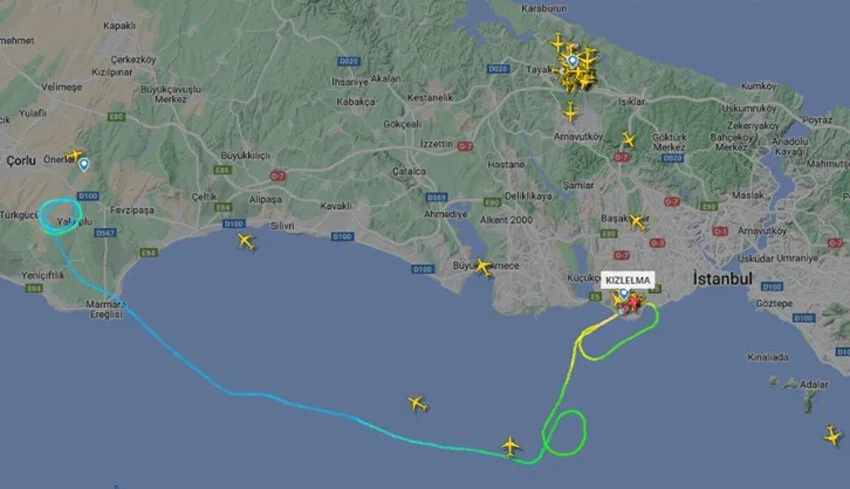Click the Adalar islands label
850x489 pixels.
pyautogui.click(x=814, y=384)
